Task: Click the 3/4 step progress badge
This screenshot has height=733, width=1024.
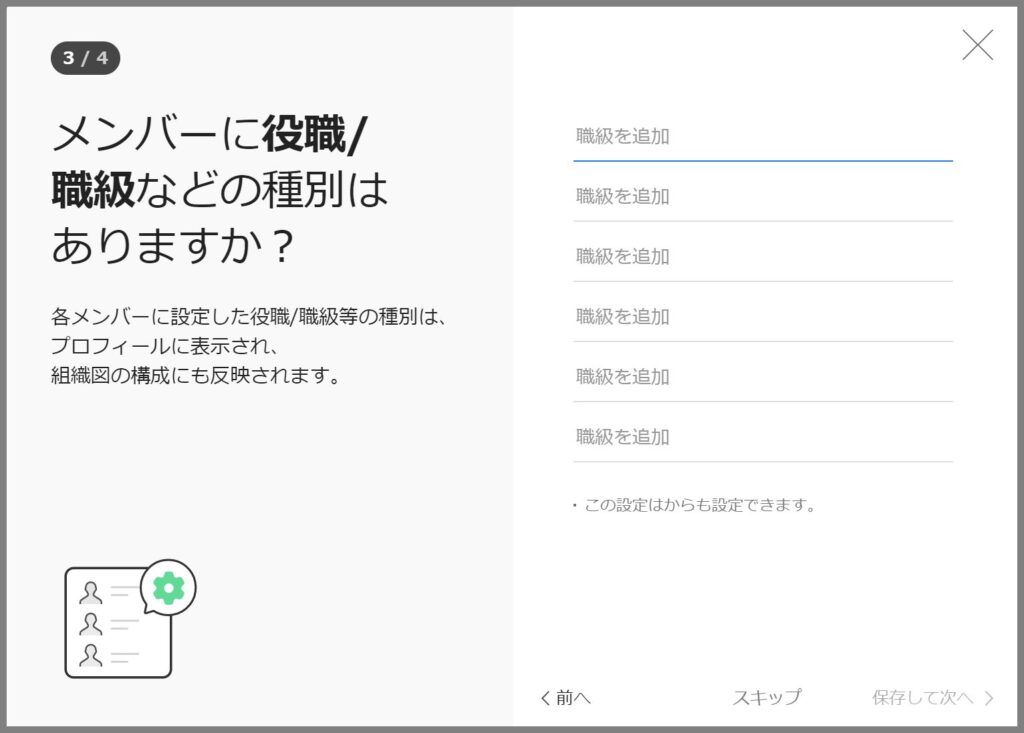Action: click(x=86, y=58)
